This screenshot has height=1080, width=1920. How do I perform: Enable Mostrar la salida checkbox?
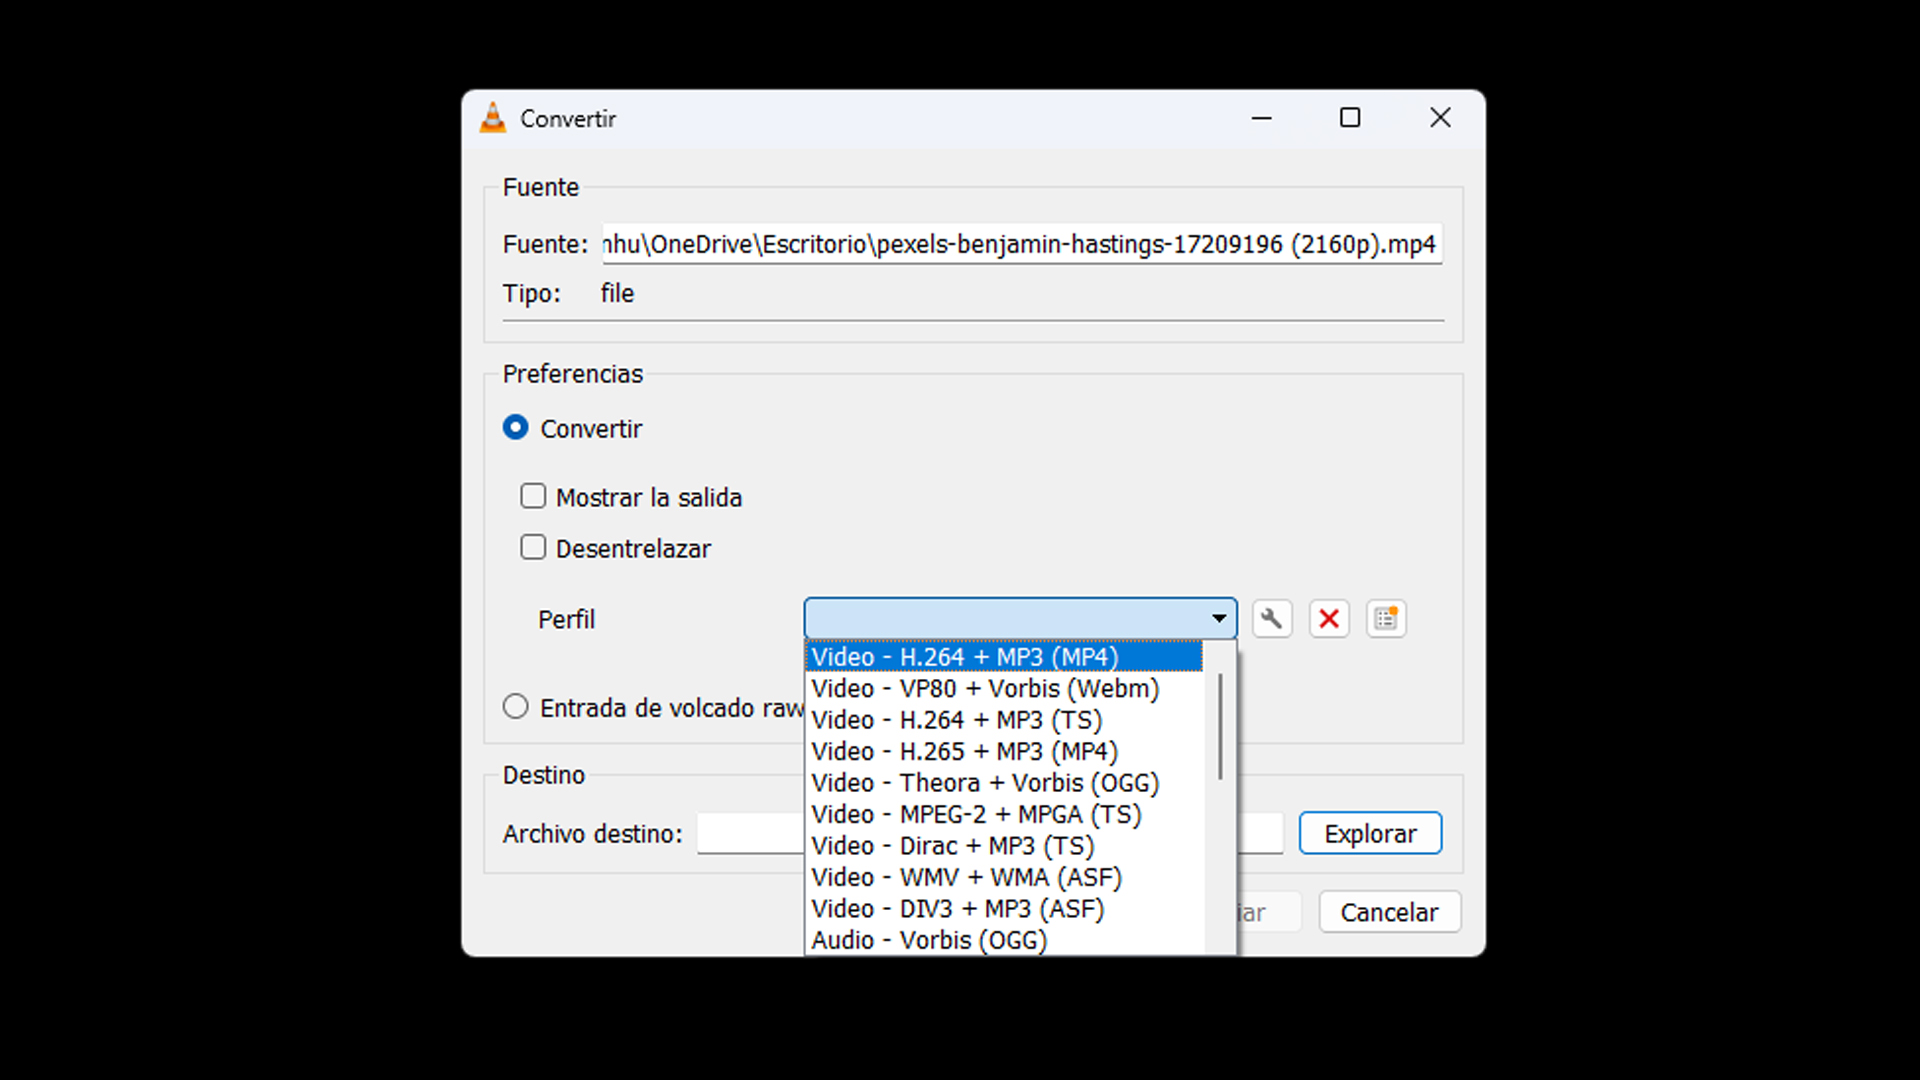click(533, 497)
